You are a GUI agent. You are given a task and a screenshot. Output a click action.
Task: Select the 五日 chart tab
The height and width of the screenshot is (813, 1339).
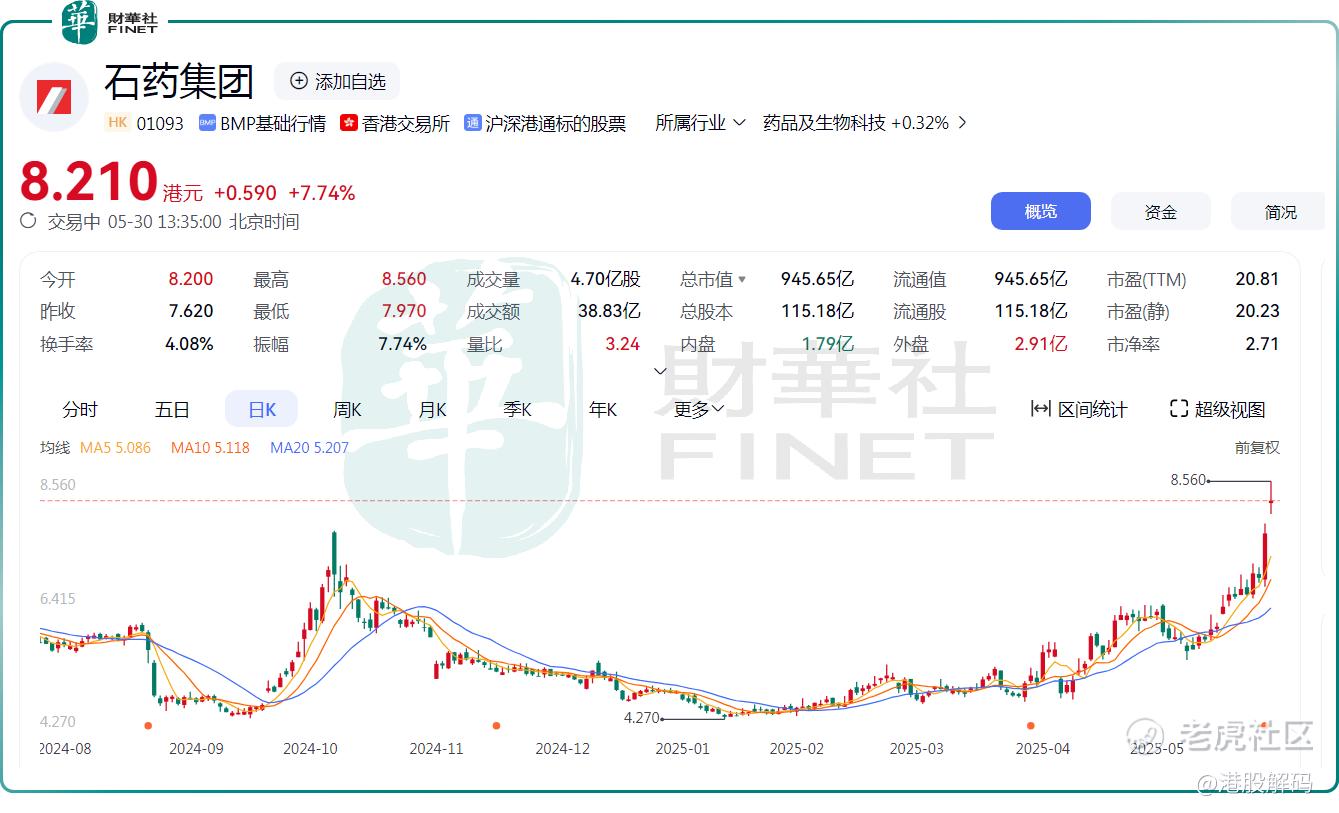pyautogui.click(x=172, y=409)
